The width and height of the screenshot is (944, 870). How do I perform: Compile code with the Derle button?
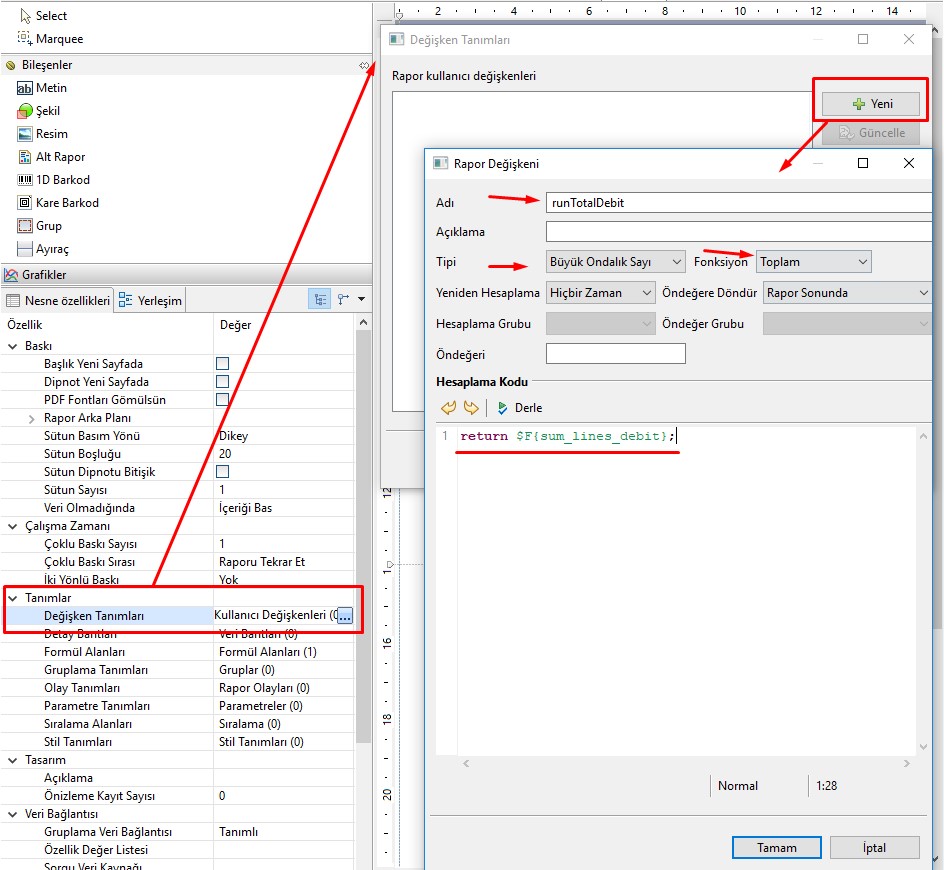pos(519,408)
